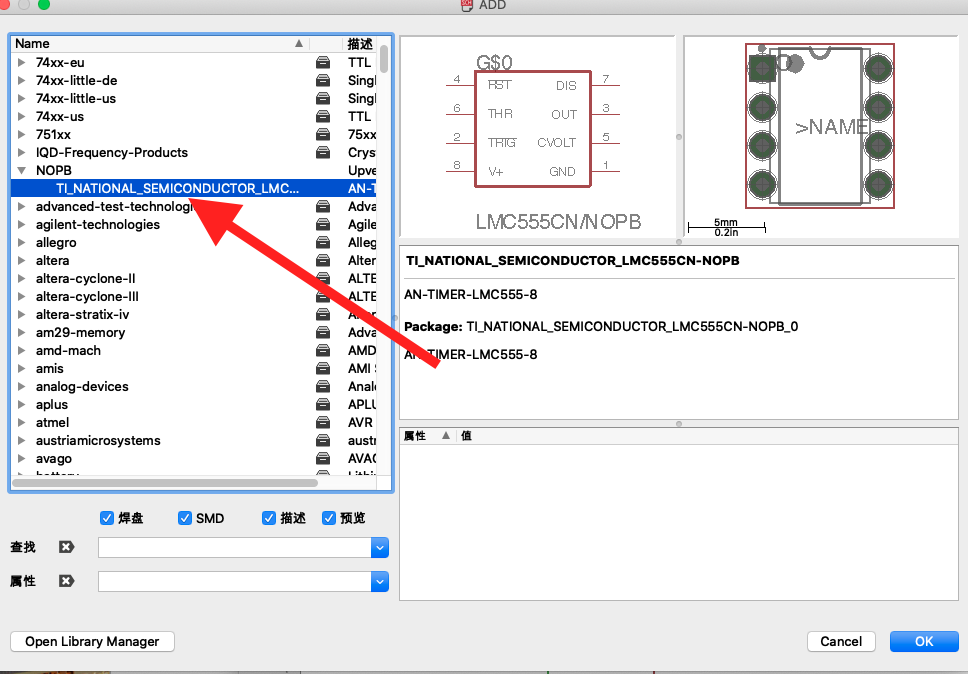The width and height of the screenshot is (968, 674).
Task: Sort by Name column header
Action: pos(159,43)
